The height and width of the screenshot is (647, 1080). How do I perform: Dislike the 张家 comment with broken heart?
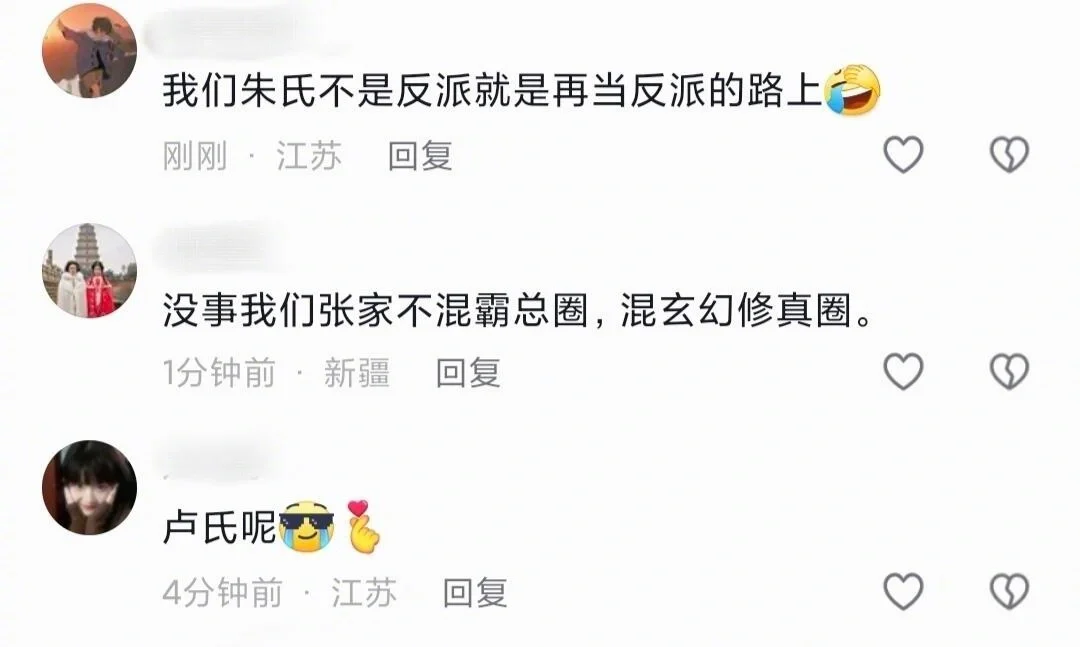[x=1009, y=372]
